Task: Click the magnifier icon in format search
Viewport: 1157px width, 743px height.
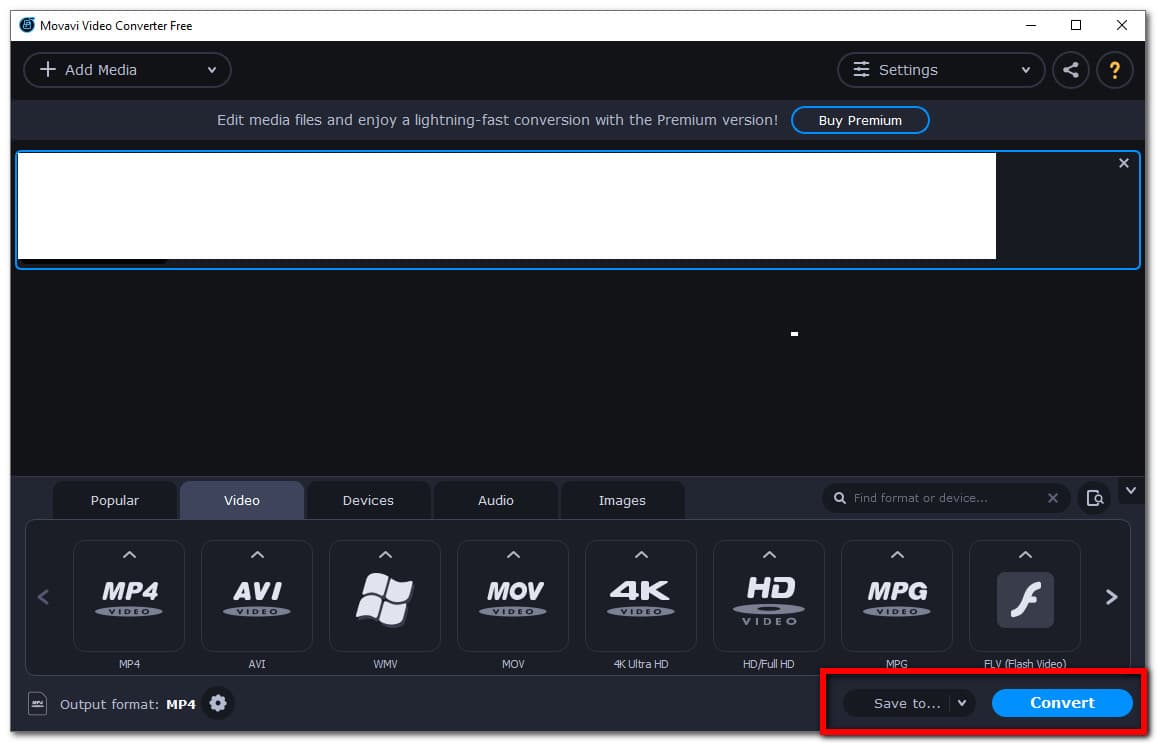Action: pyautogui.click(x=840, y=498)
